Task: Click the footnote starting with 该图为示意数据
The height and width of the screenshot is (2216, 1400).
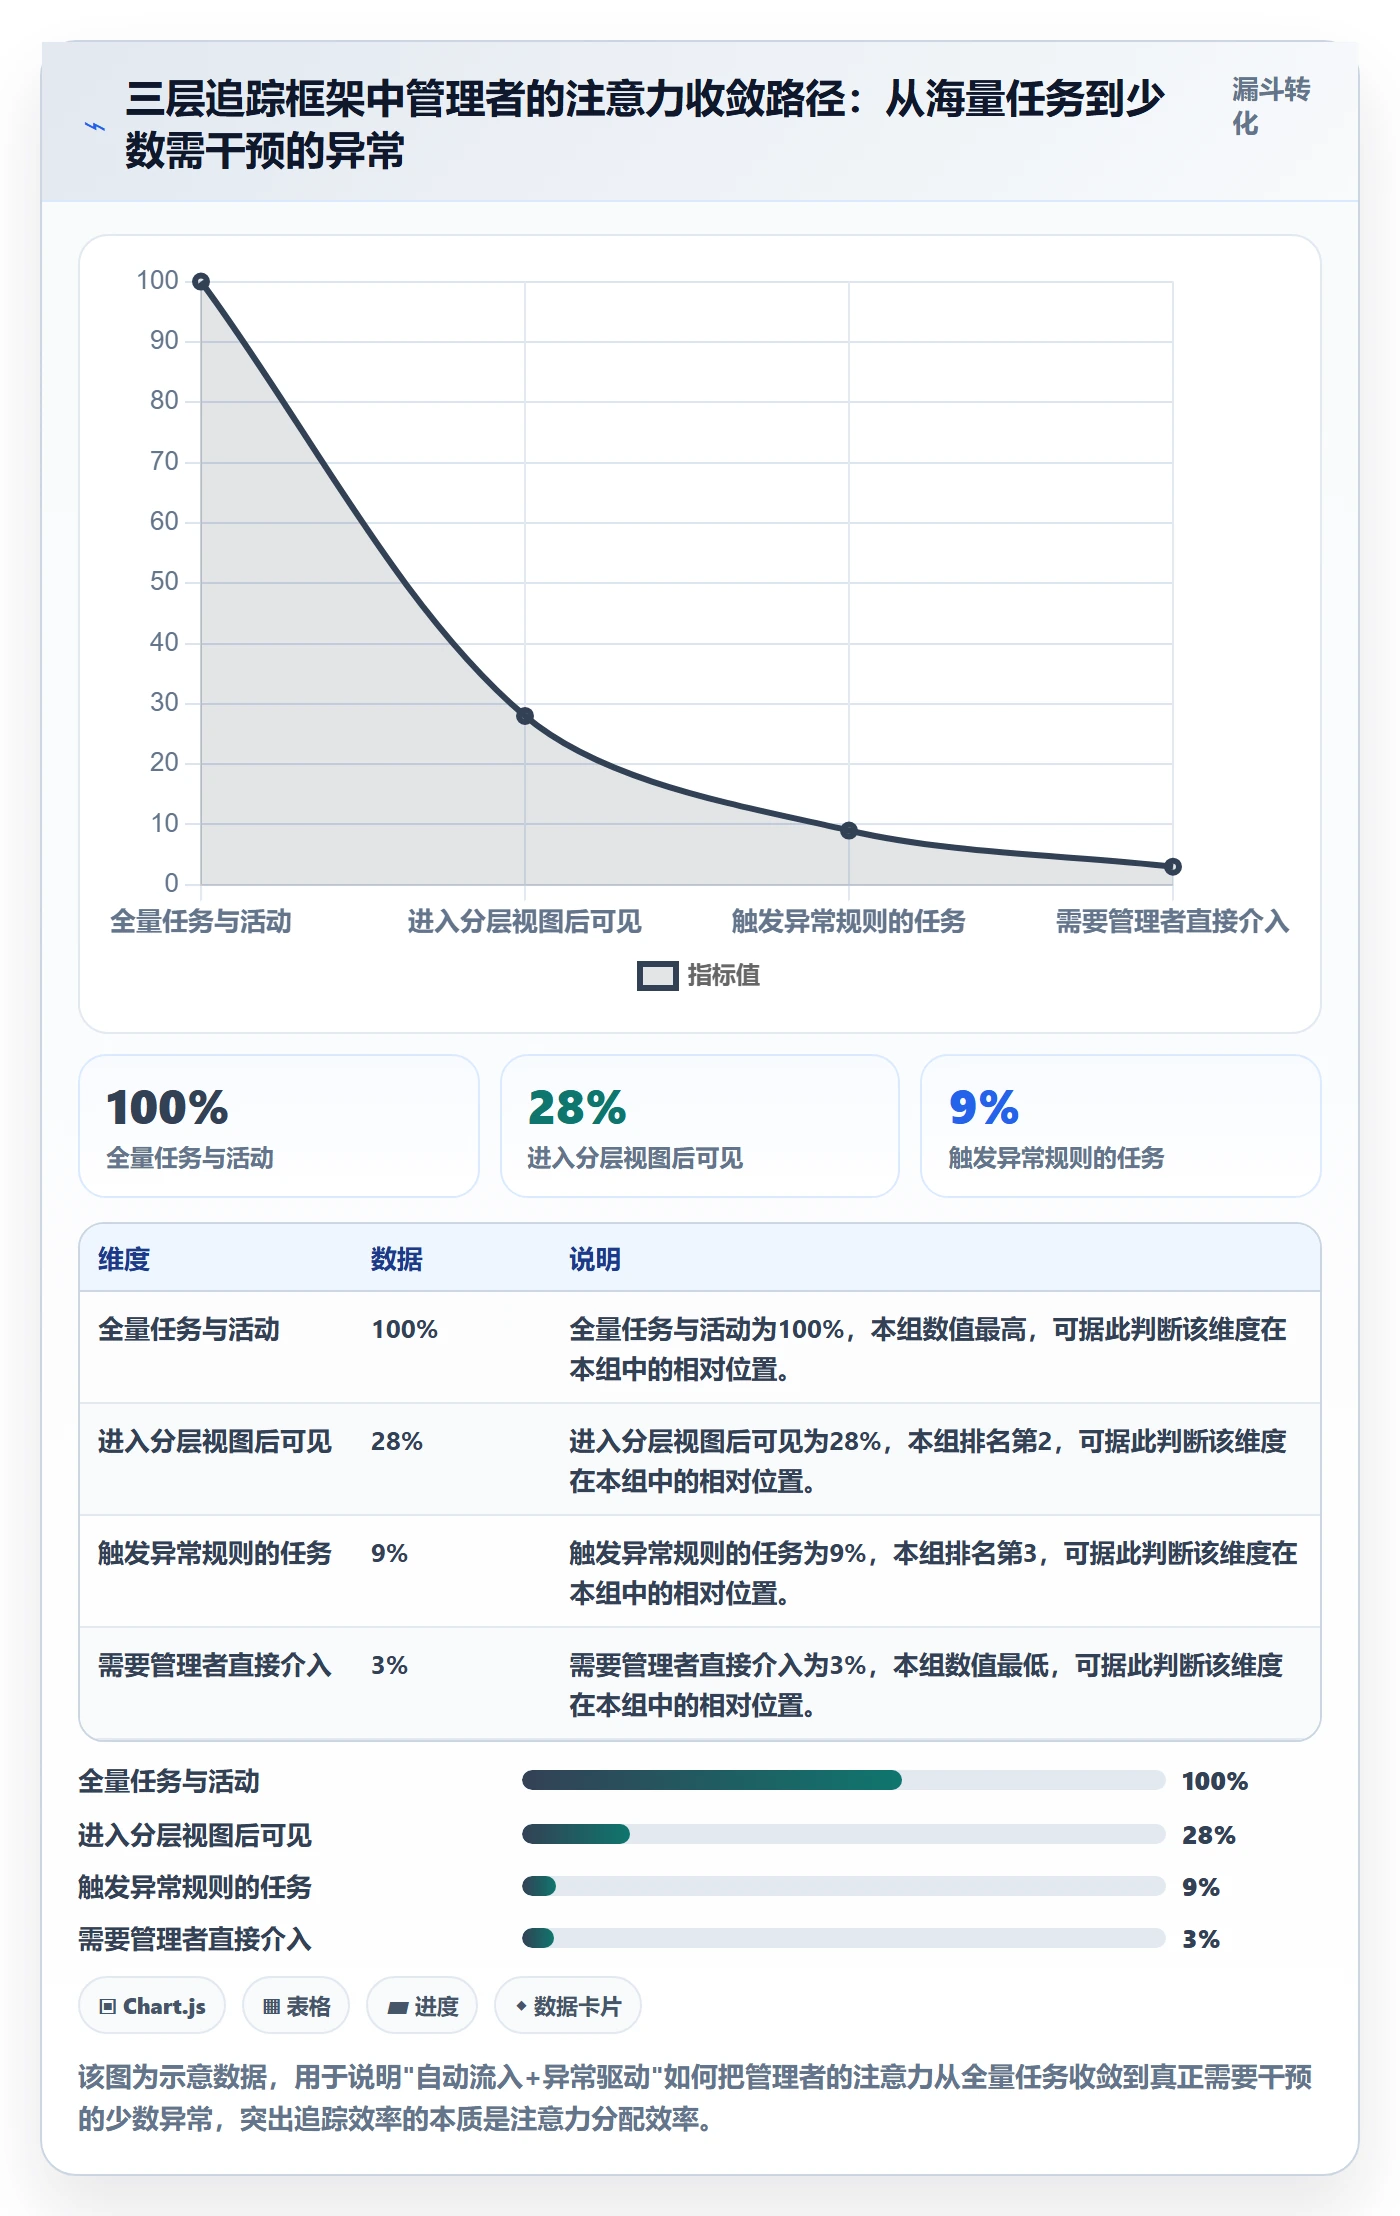Action: pyautogui.click(x=695, y=2098)
